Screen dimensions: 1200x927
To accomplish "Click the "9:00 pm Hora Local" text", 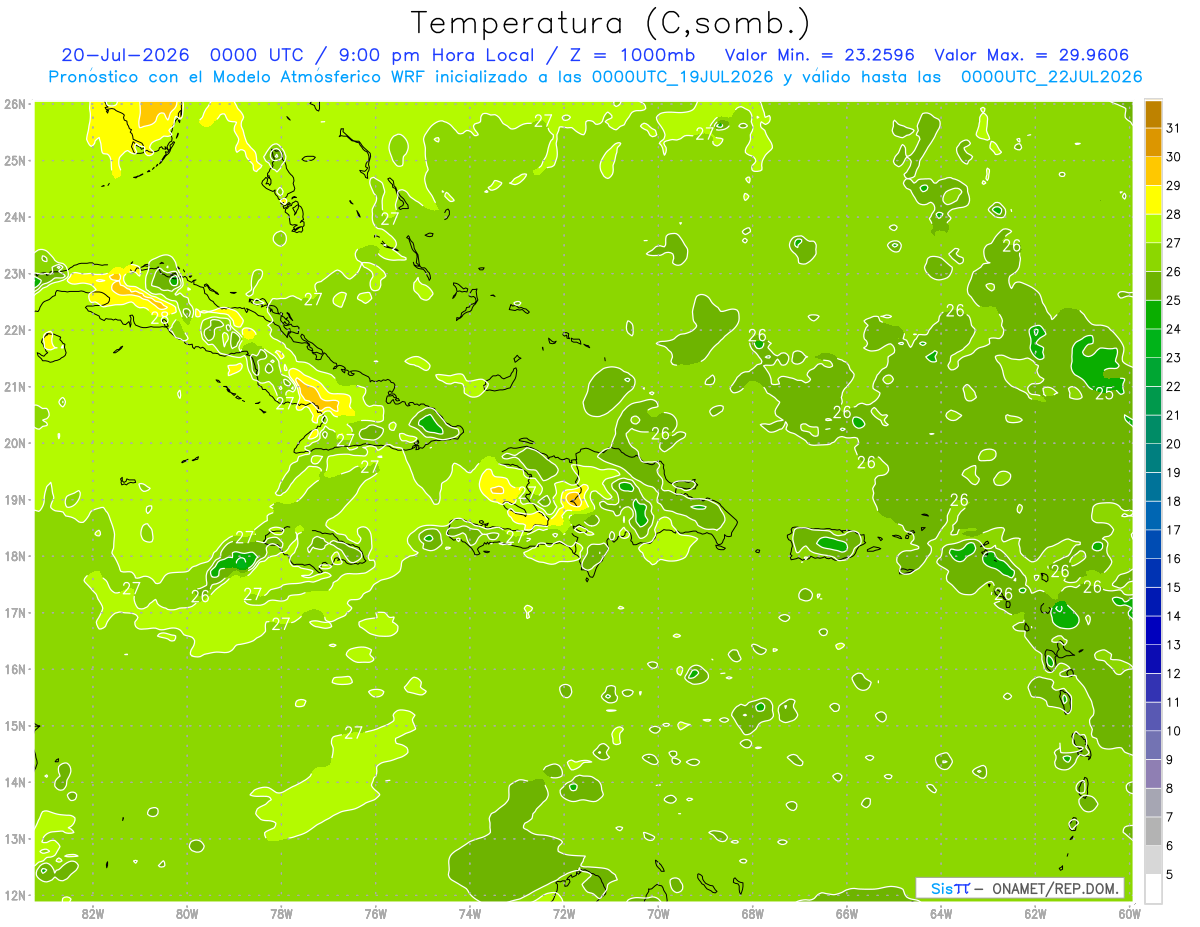I will [x=435, y=55].
